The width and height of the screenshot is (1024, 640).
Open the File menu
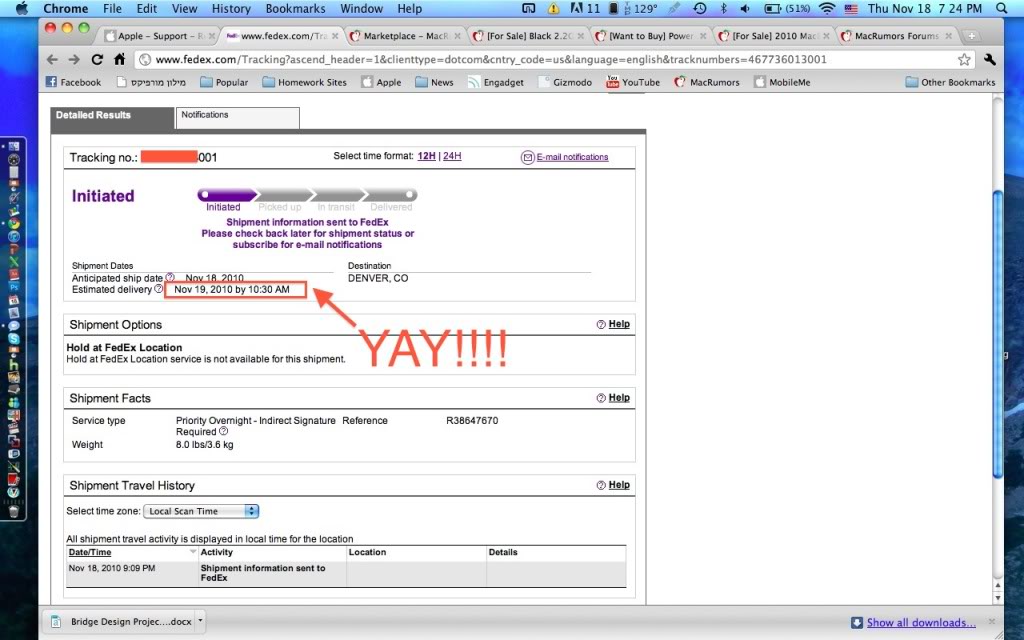pyautogui.click(x=112, y=8)
